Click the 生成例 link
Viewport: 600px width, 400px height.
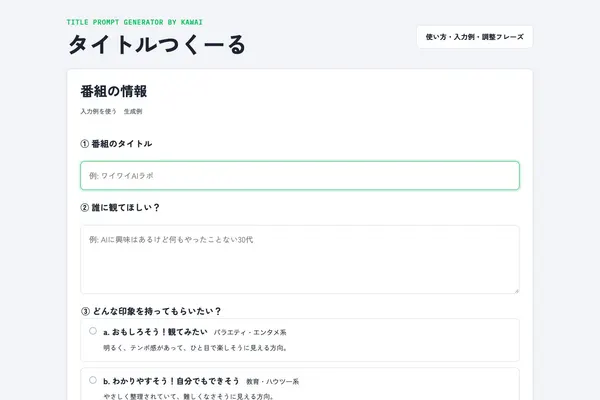(133, 111)
